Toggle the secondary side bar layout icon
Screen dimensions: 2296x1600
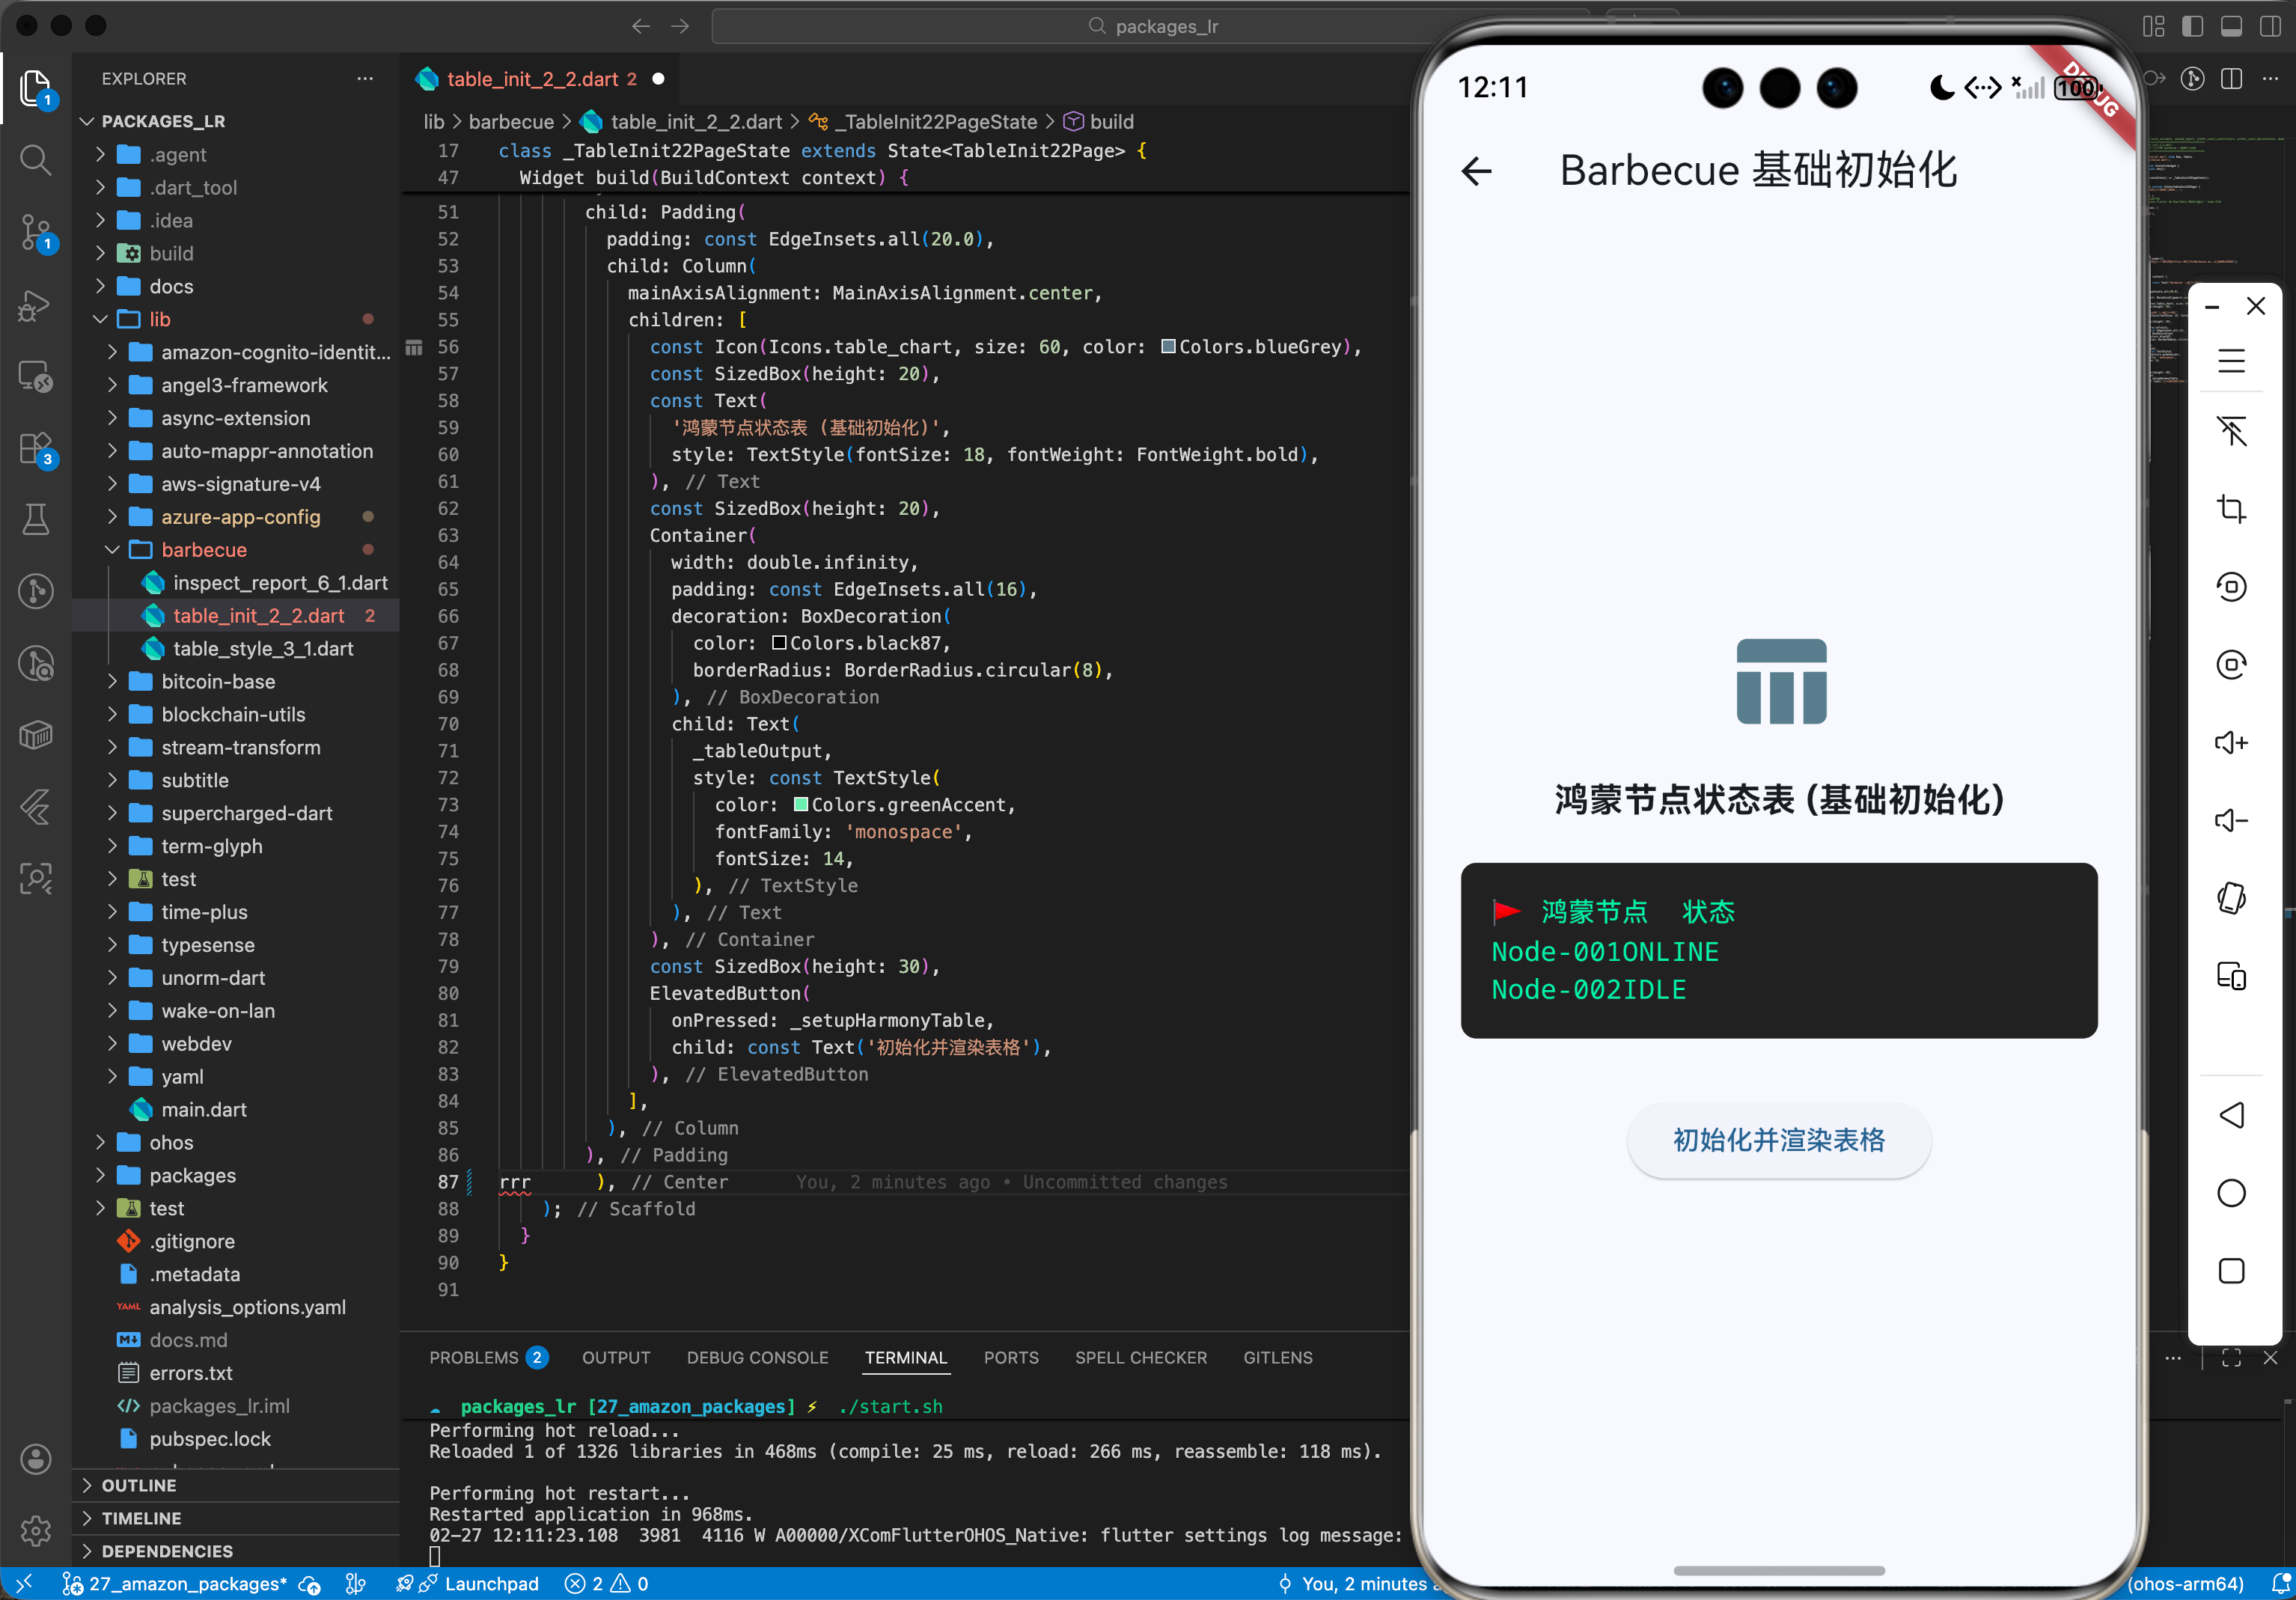pos(2270,26)
